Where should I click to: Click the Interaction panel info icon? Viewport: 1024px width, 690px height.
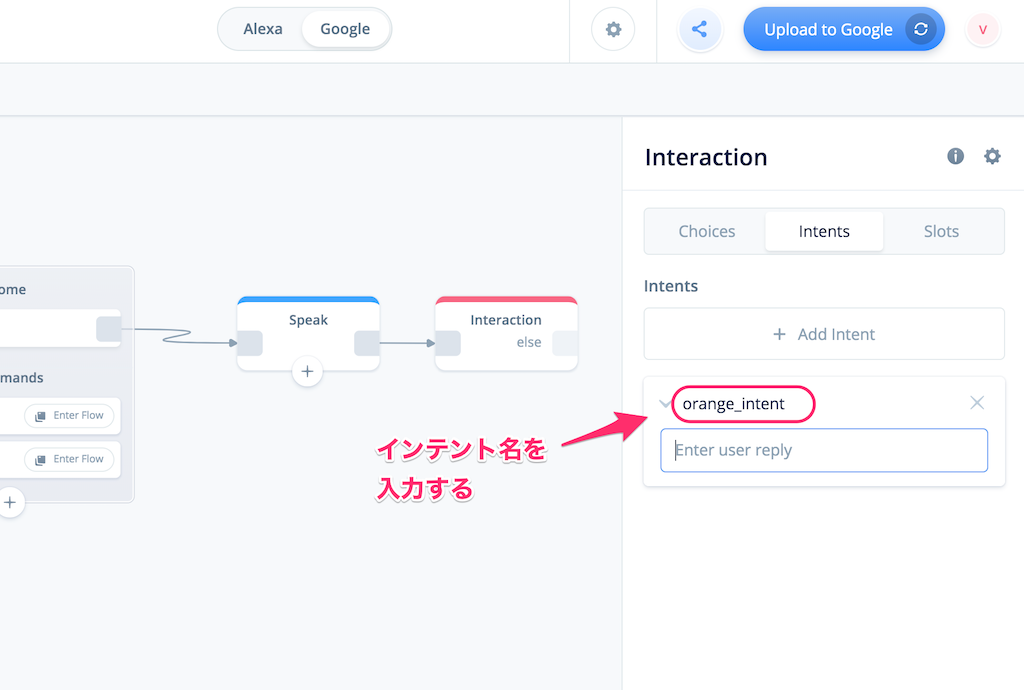point(955,156)
